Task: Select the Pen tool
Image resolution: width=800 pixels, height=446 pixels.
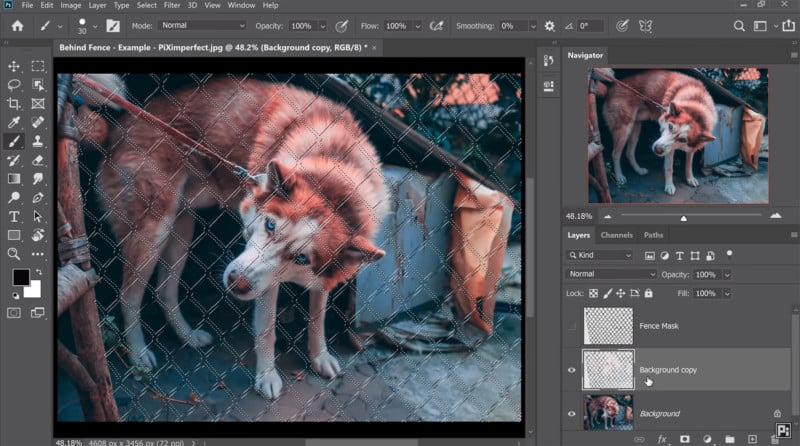Action: [x=38, y=197]
